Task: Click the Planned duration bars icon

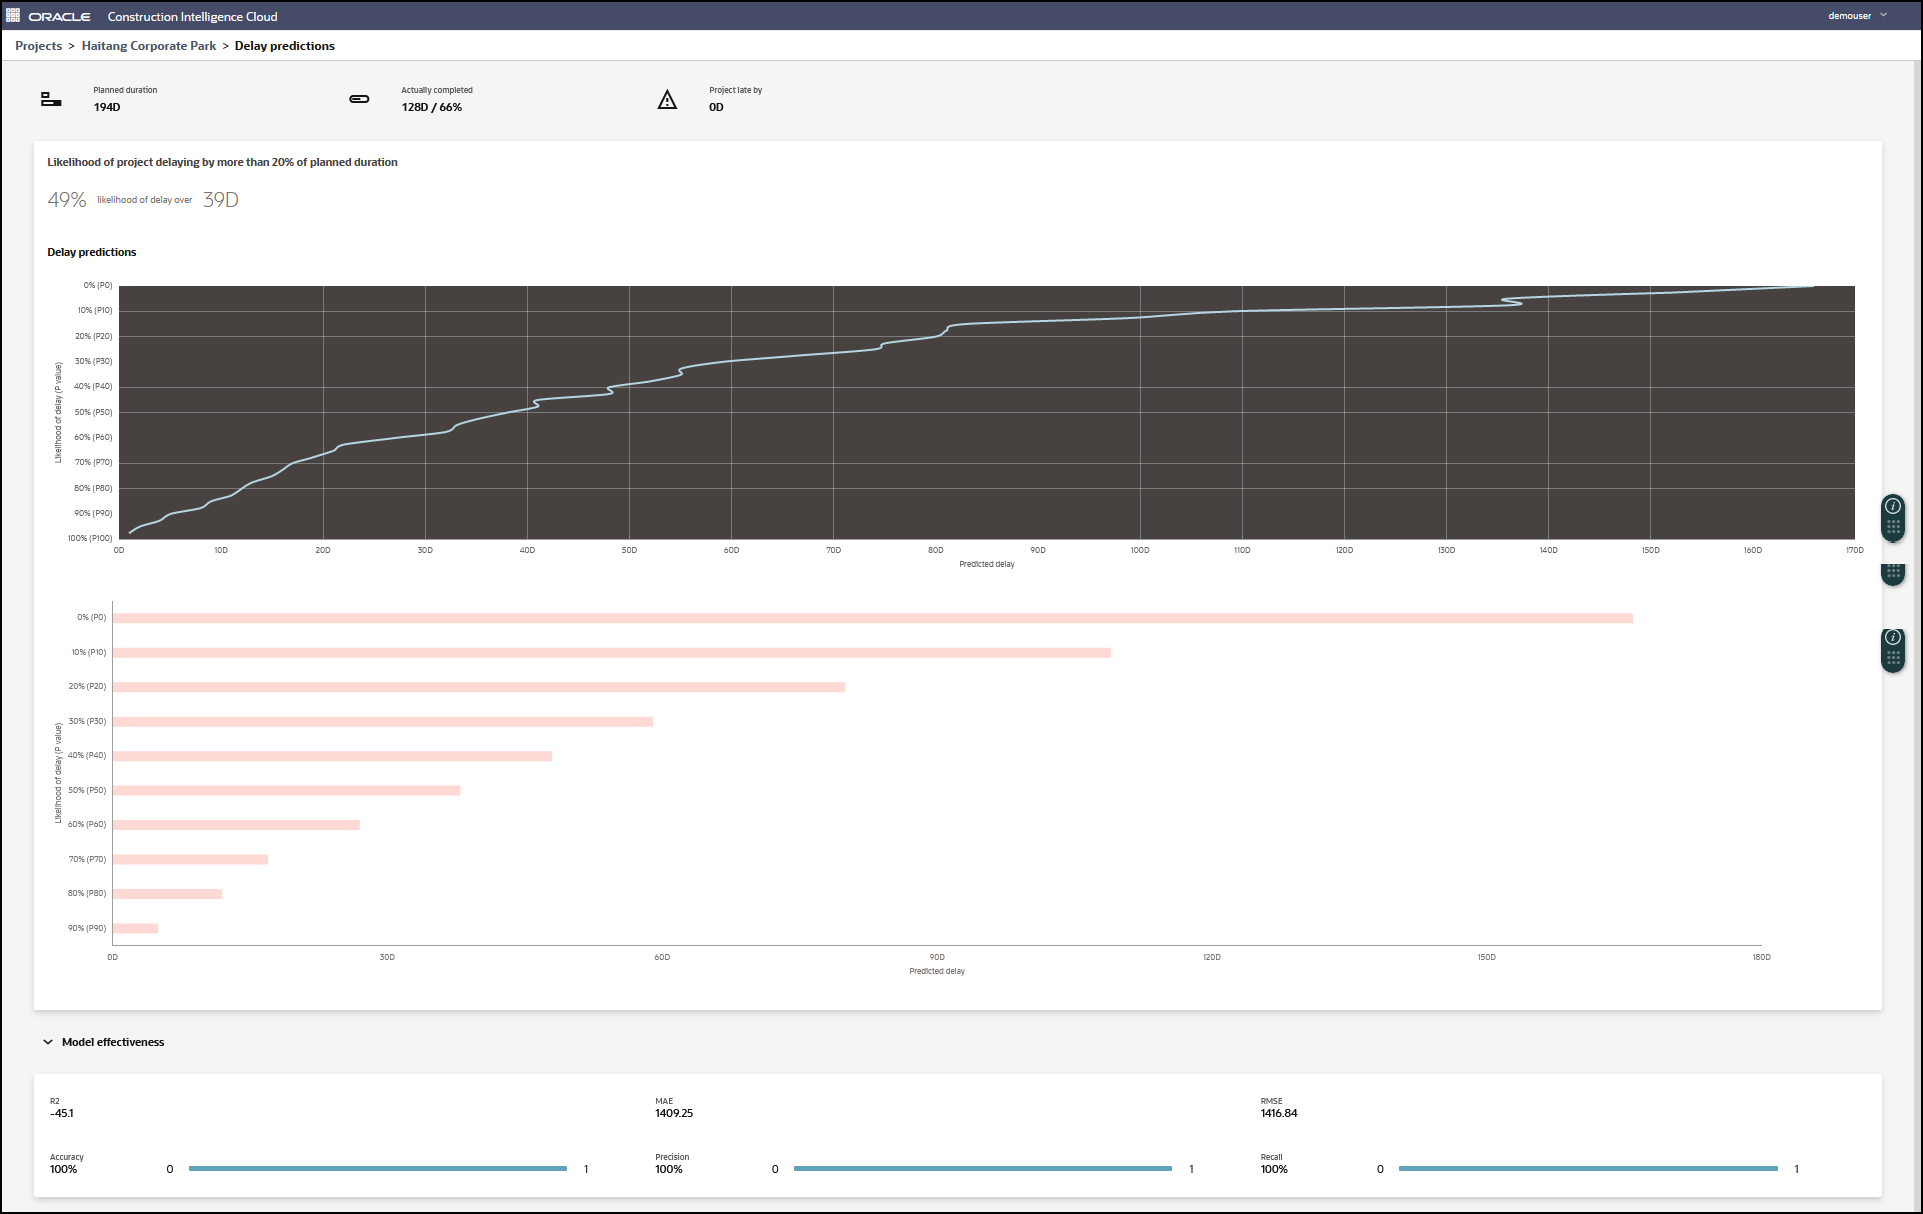Action: tap(51, 99)
